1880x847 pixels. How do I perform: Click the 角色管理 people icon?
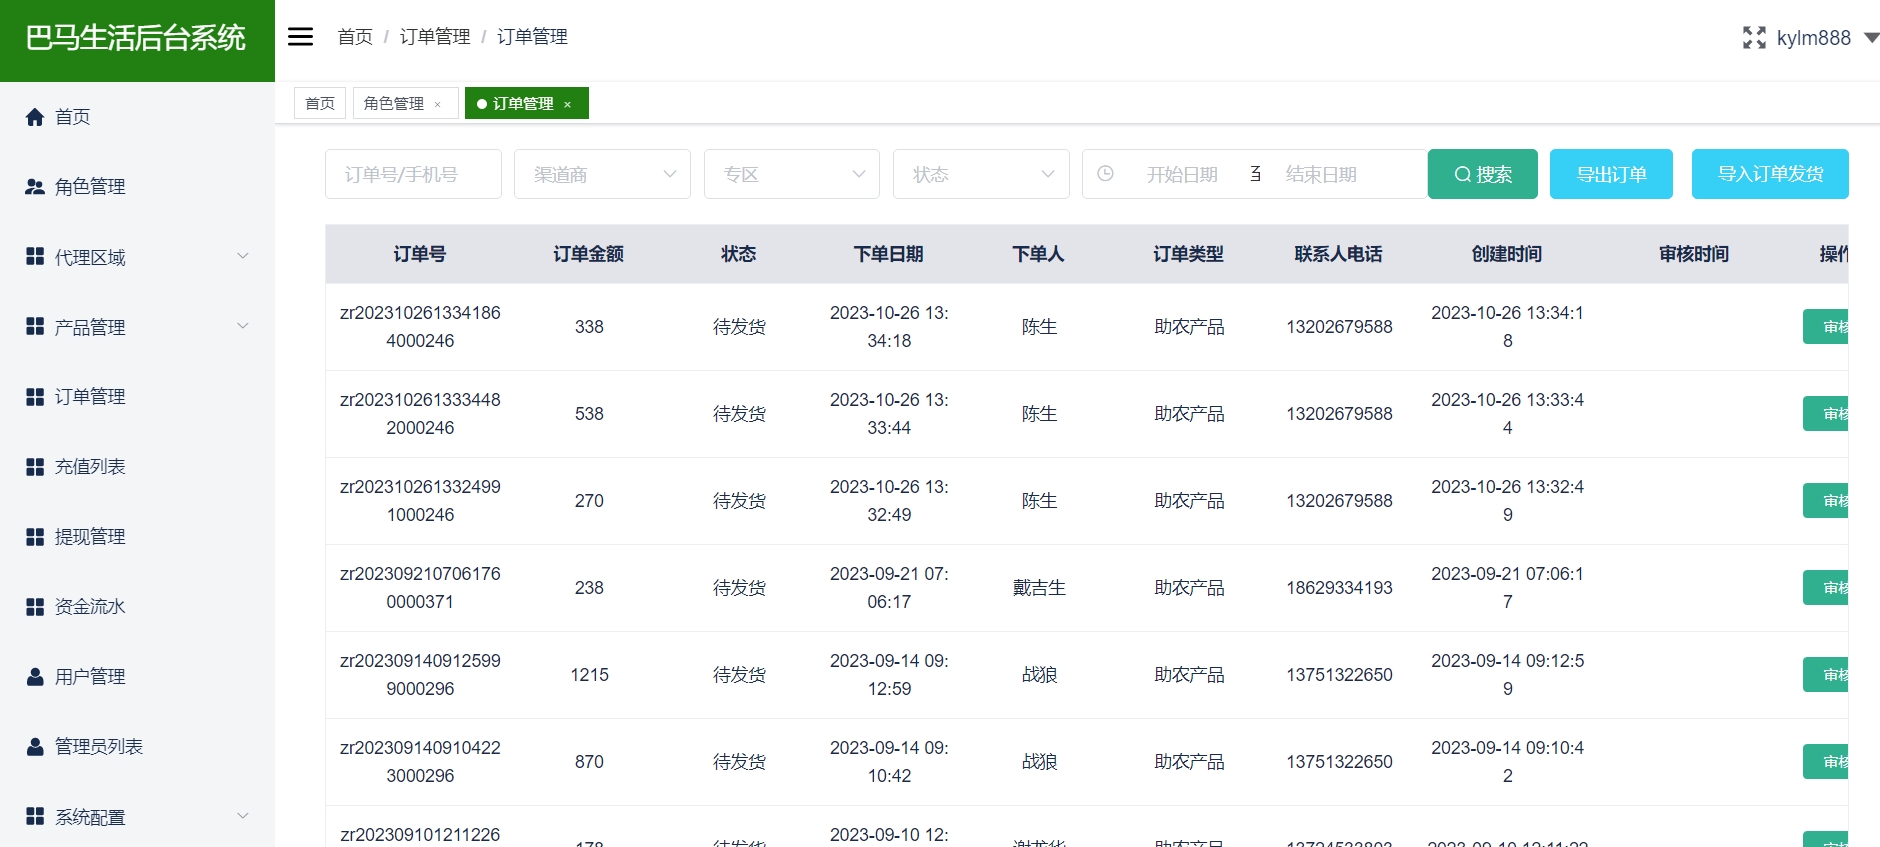tap(35, 187)
